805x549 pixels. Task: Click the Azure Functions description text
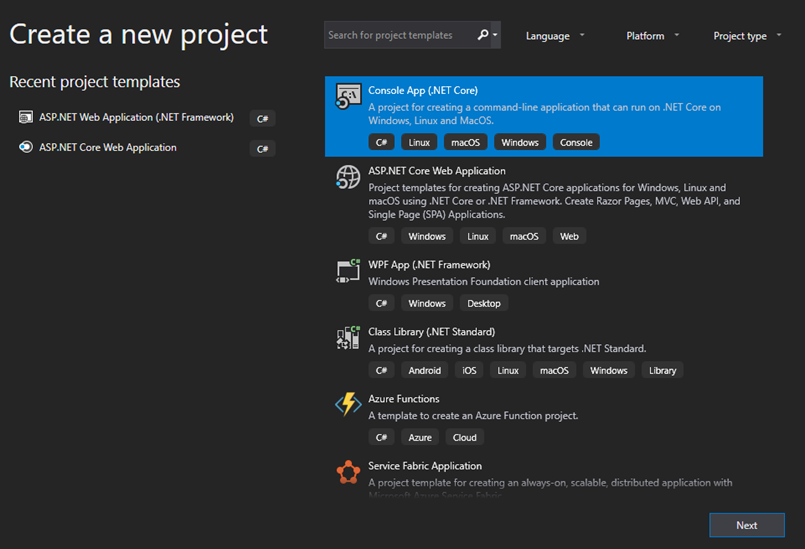(x=473, y=416)
